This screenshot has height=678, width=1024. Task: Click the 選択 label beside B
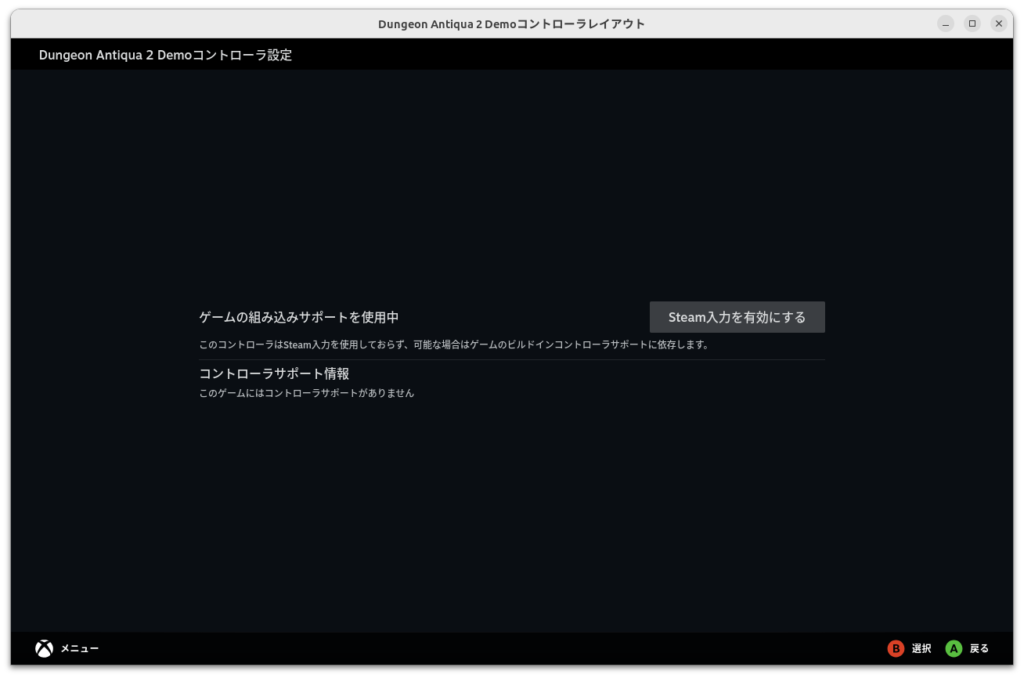tap(921, 649)
